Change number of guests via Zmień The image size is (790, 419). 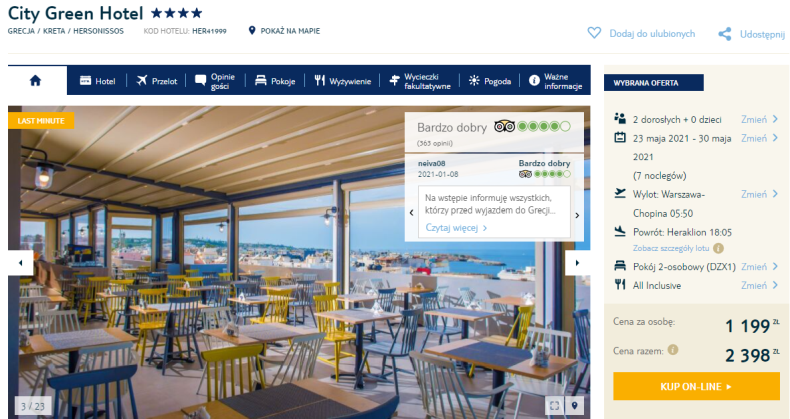click(760, 119)
